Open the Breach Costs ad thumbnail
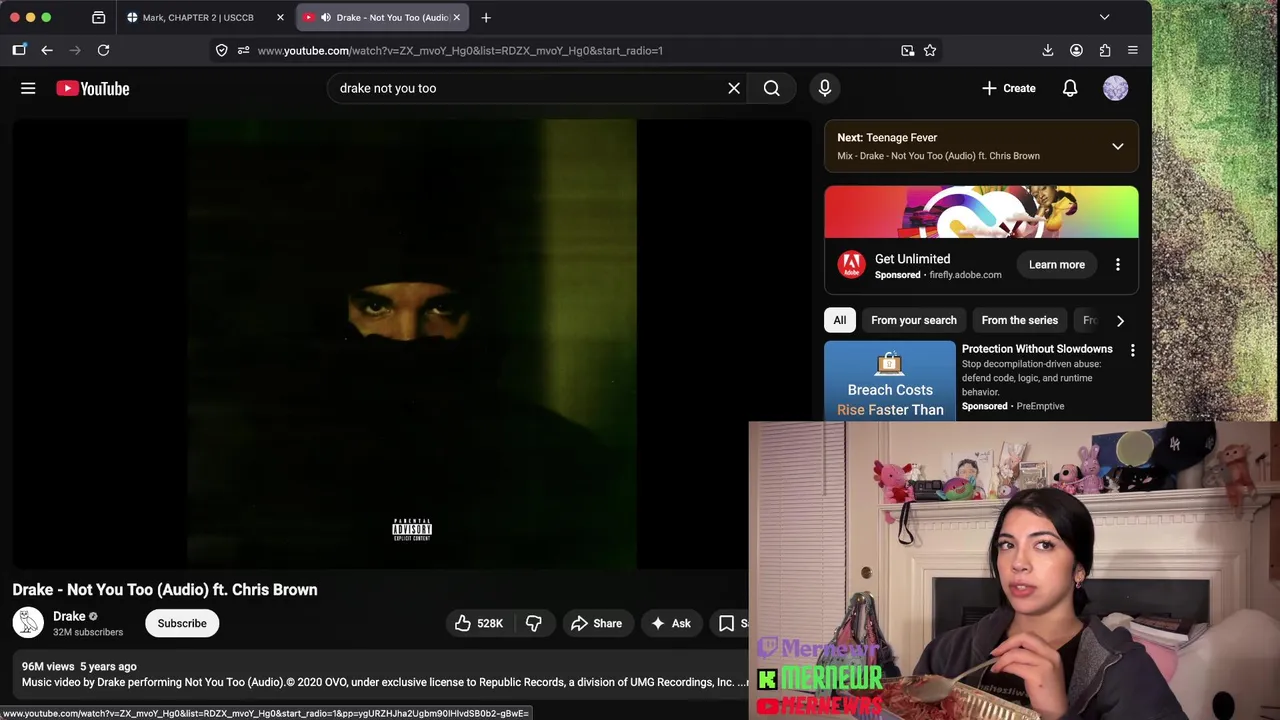This screenshot has height=720, width=1280. [x=890, y=380]
